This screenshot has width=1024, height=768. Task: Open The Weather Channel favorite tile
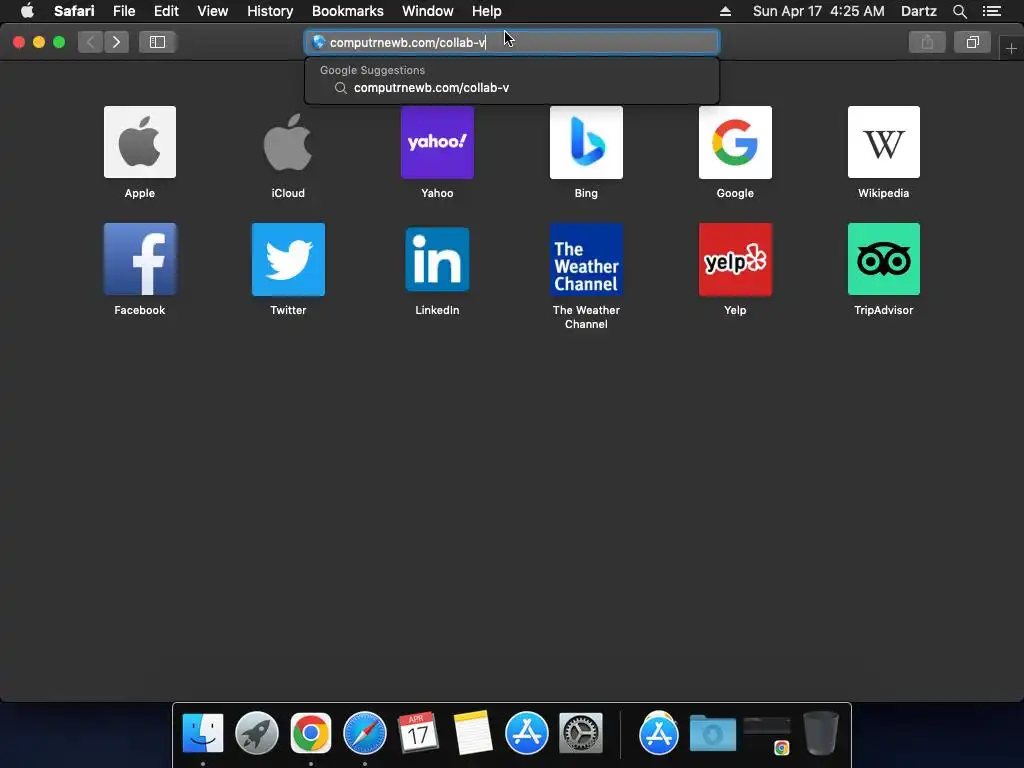586,259
